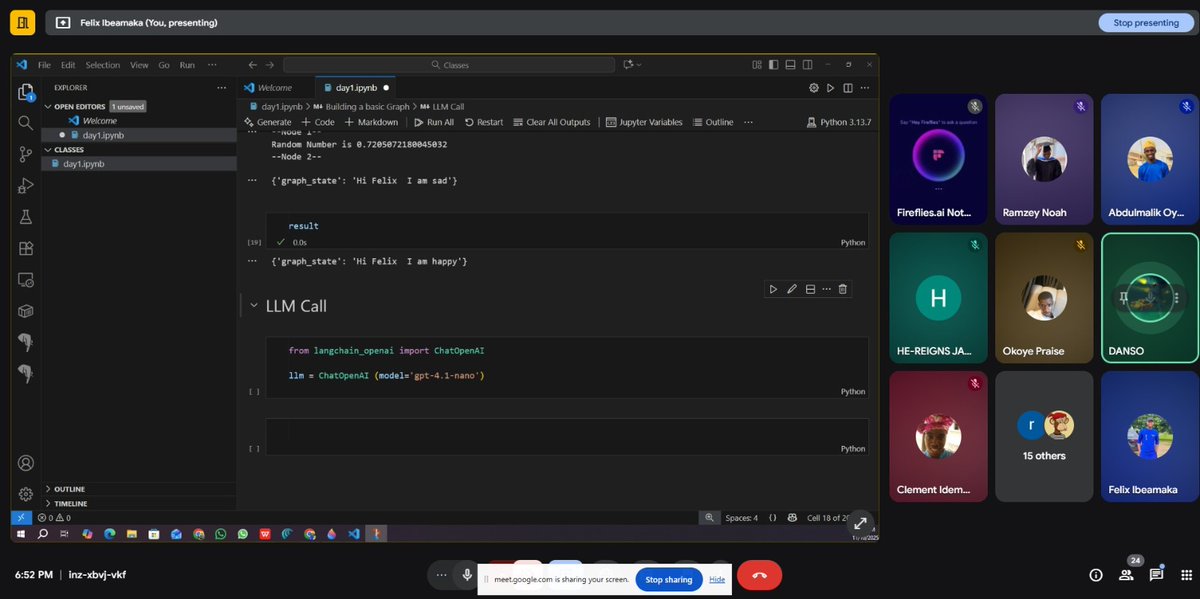Screen dimensions: 1200x599
Task: Click the empty code cell below LLM Call
Action: coord(568,435)
